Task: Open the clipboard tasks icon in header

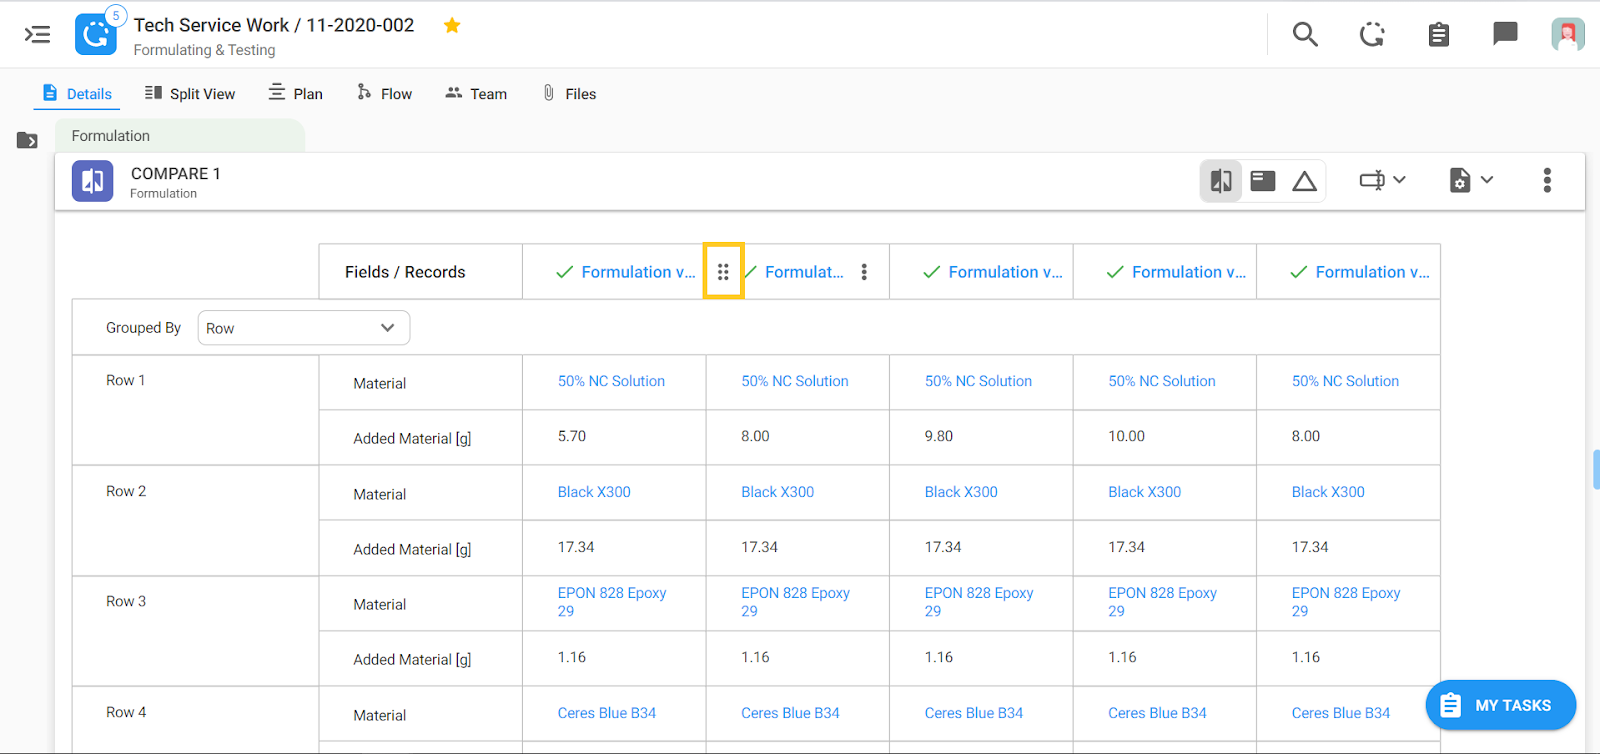Action: click(x=1439, y=34)
